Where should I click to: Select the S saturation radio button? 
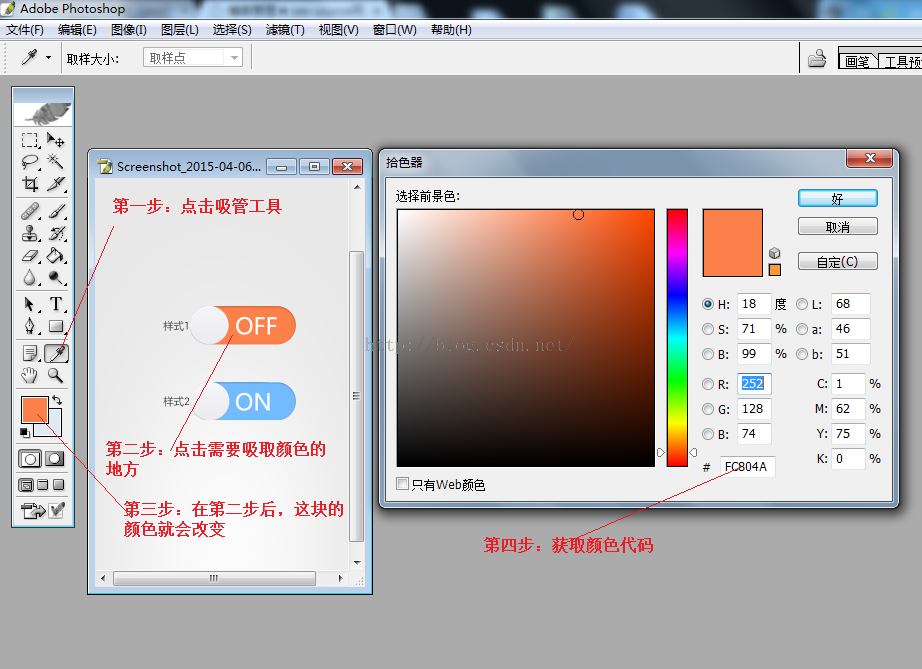pos(708,329)
